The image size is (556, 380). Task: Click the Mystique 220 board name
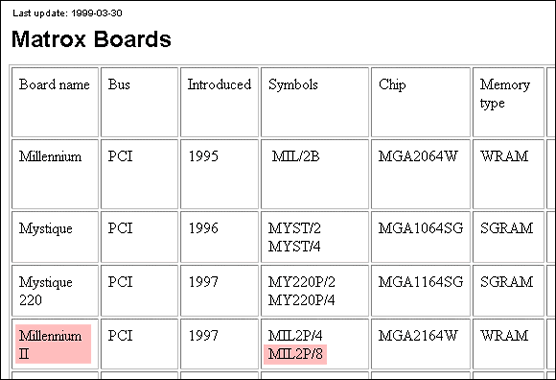46,291
